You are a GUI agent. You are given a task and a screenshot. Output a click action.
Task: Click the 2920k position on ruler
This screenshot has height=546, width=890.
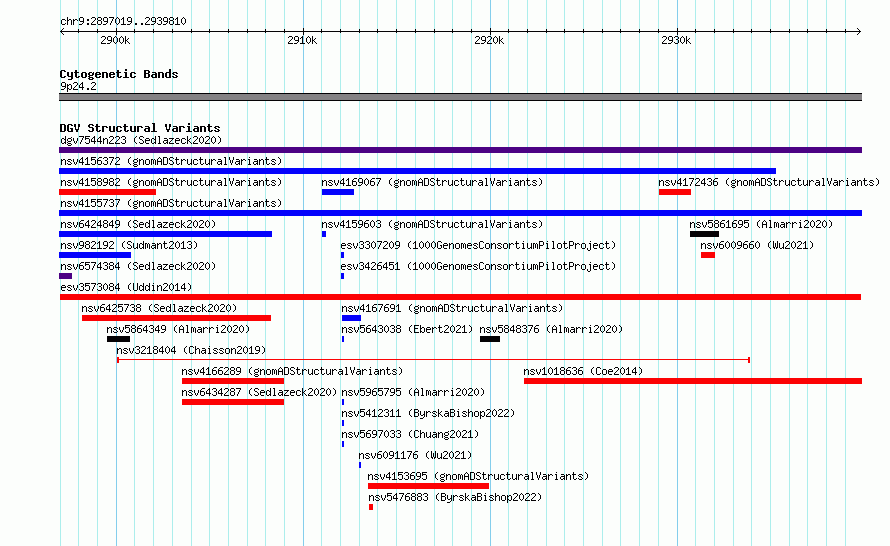pos(489,40)
